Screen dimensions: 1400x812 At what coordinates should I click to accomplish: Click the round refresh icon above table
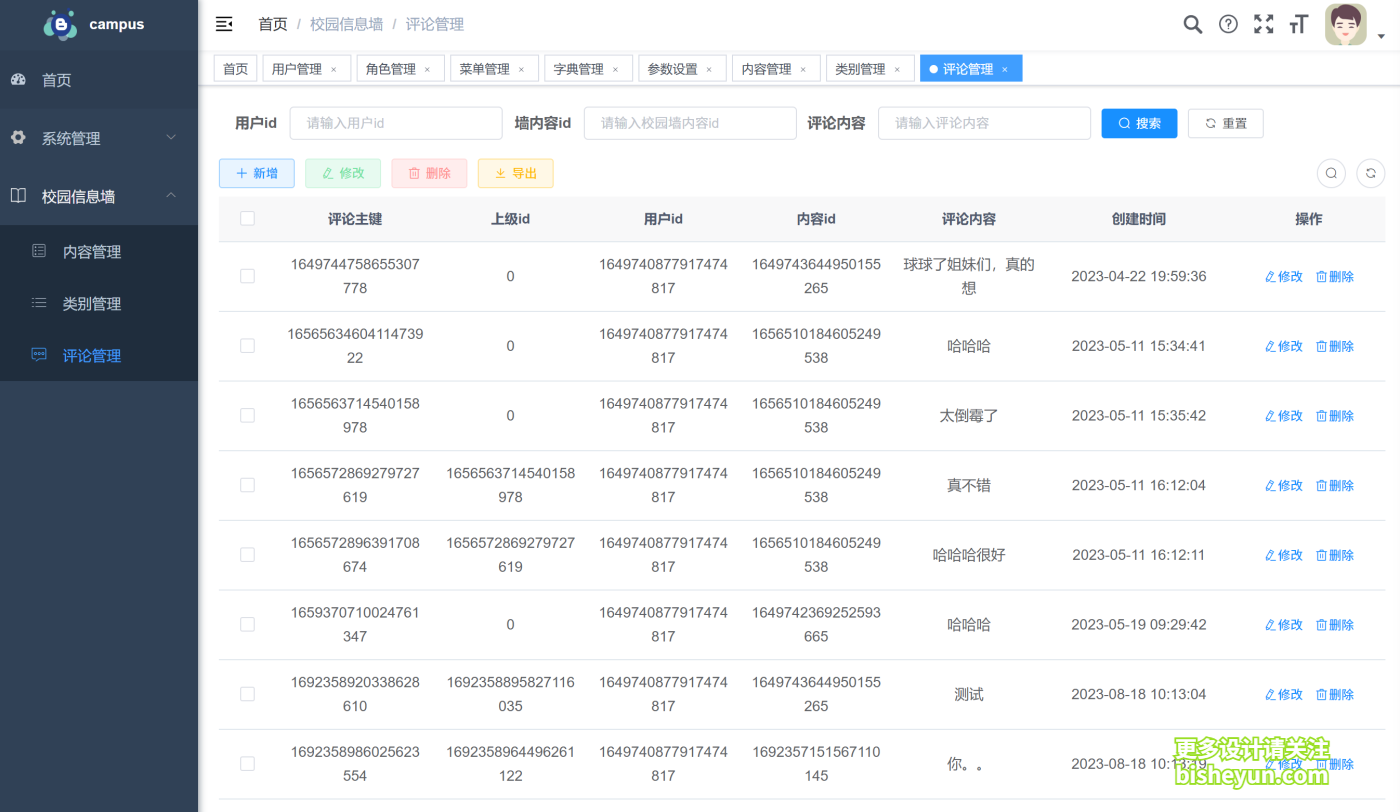pyautogui.click(x=1371, y=173)
